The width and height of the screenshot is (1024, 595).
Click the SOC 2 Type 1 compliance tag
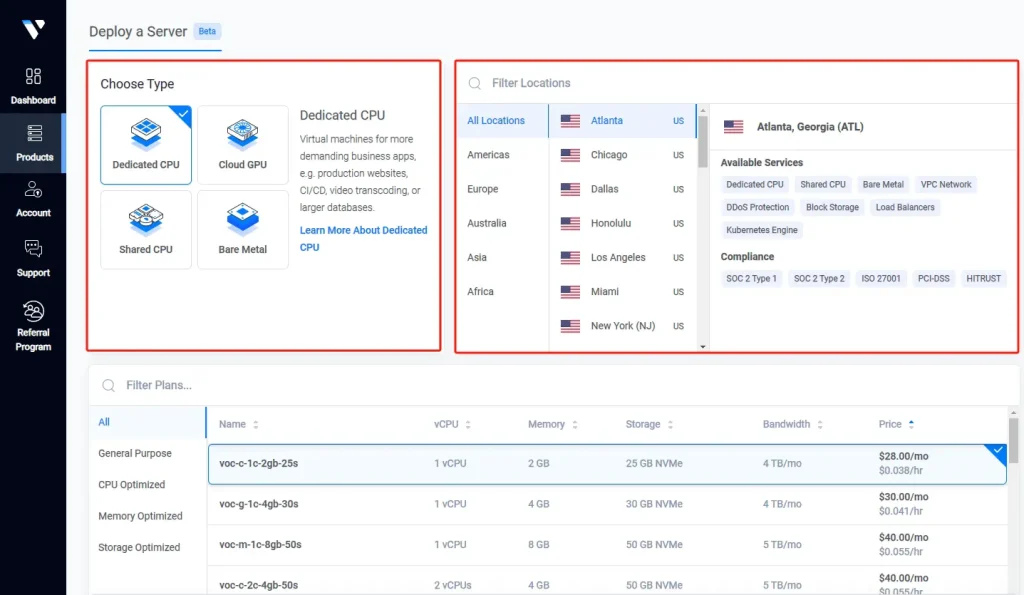tap(751, 279)
